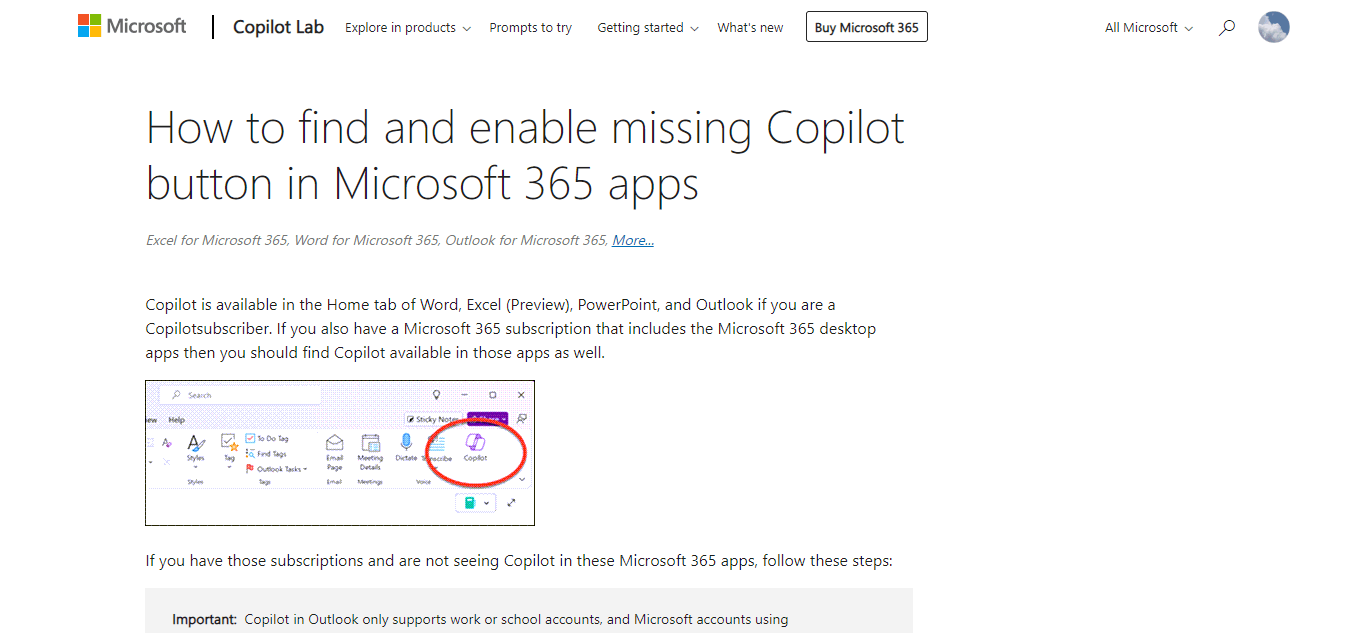The height and width of the screenshot is (633, 1366).
Task: Expand the Getting started dropdown
Action: (648, 28)
